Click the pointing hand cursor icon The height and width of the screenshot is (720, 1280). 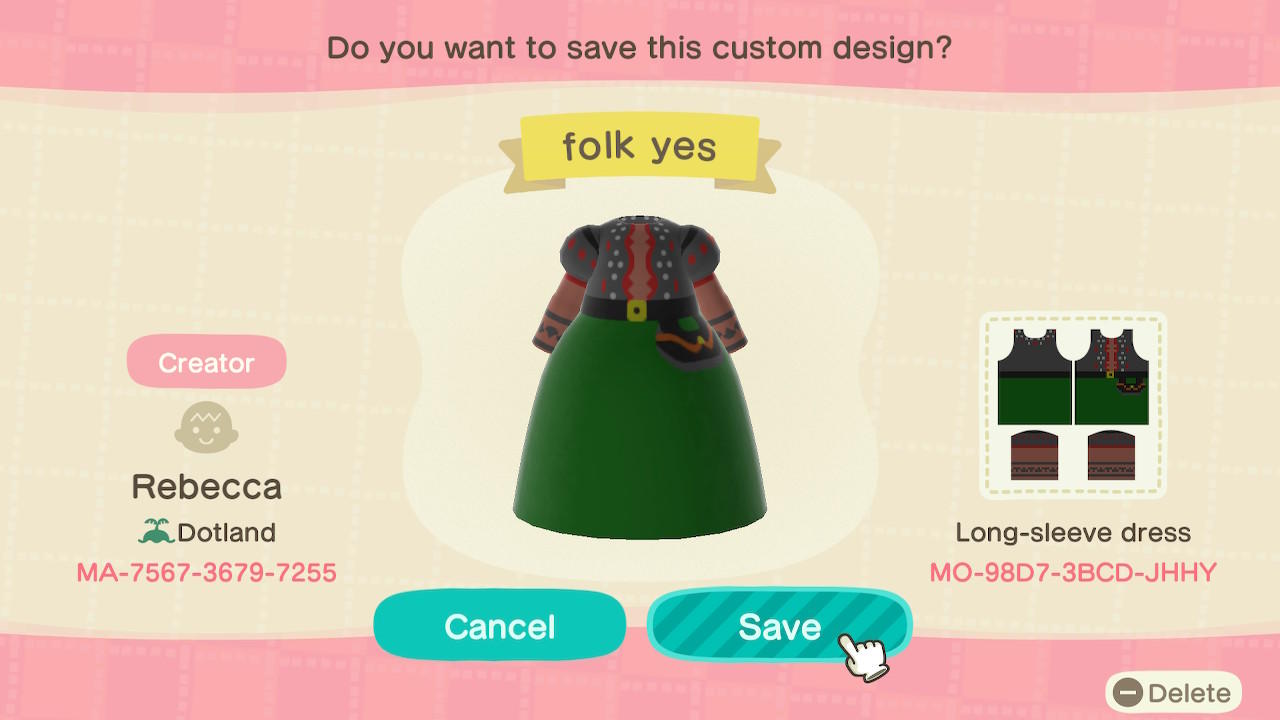tap(862, 655)
